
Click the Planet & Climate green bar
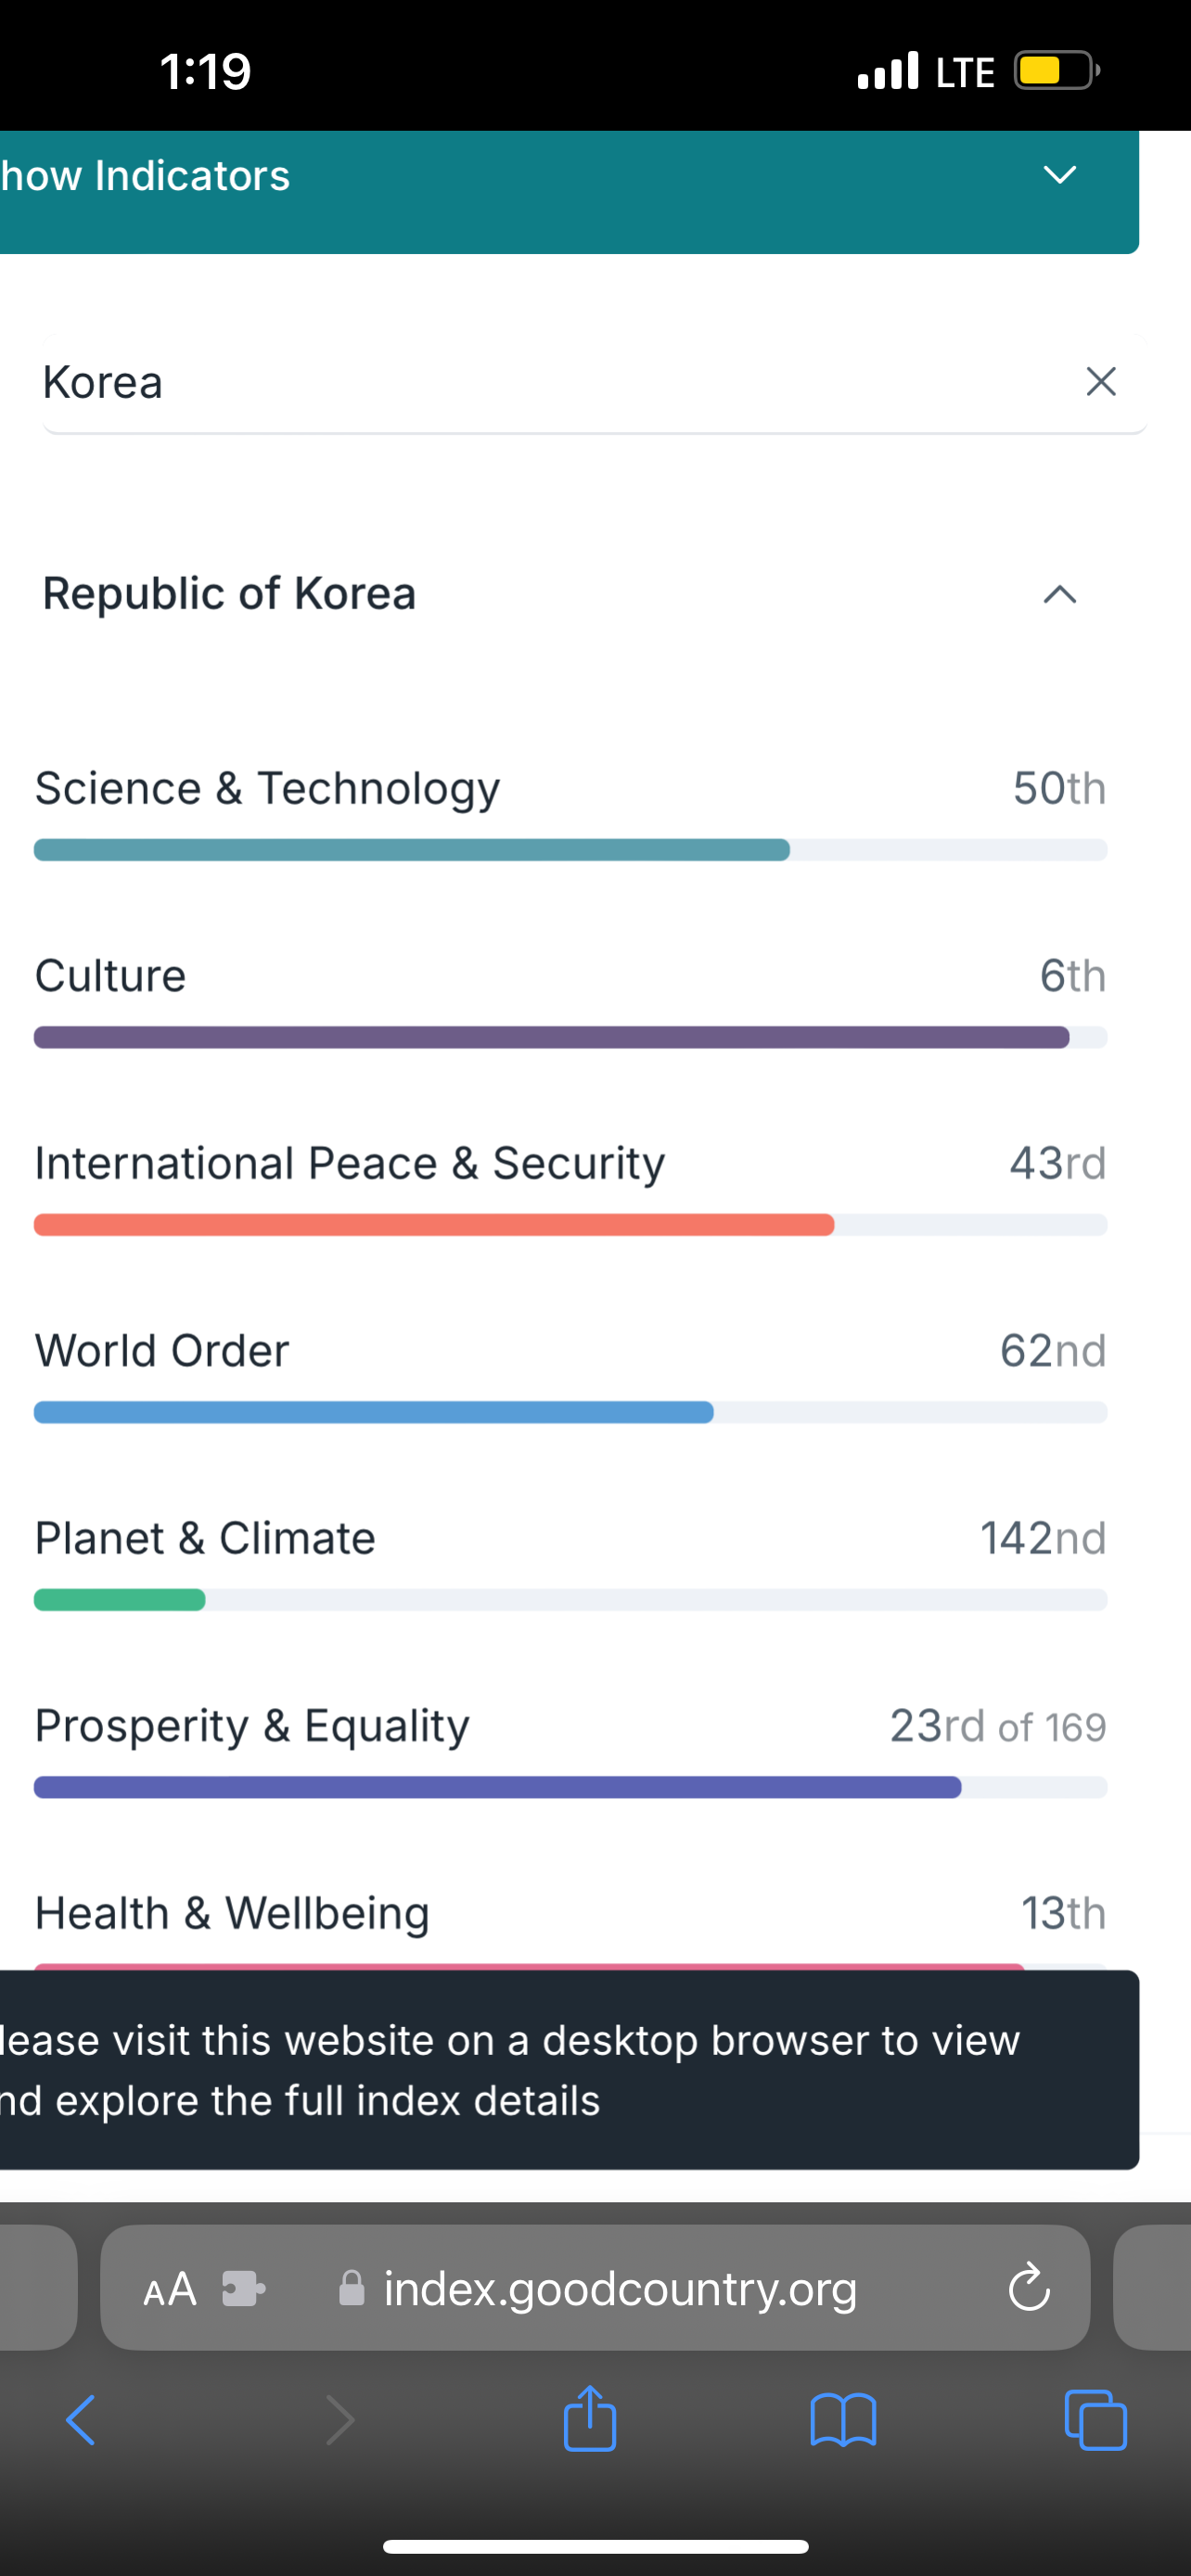pyautogui.click(x=120, y=1600)
